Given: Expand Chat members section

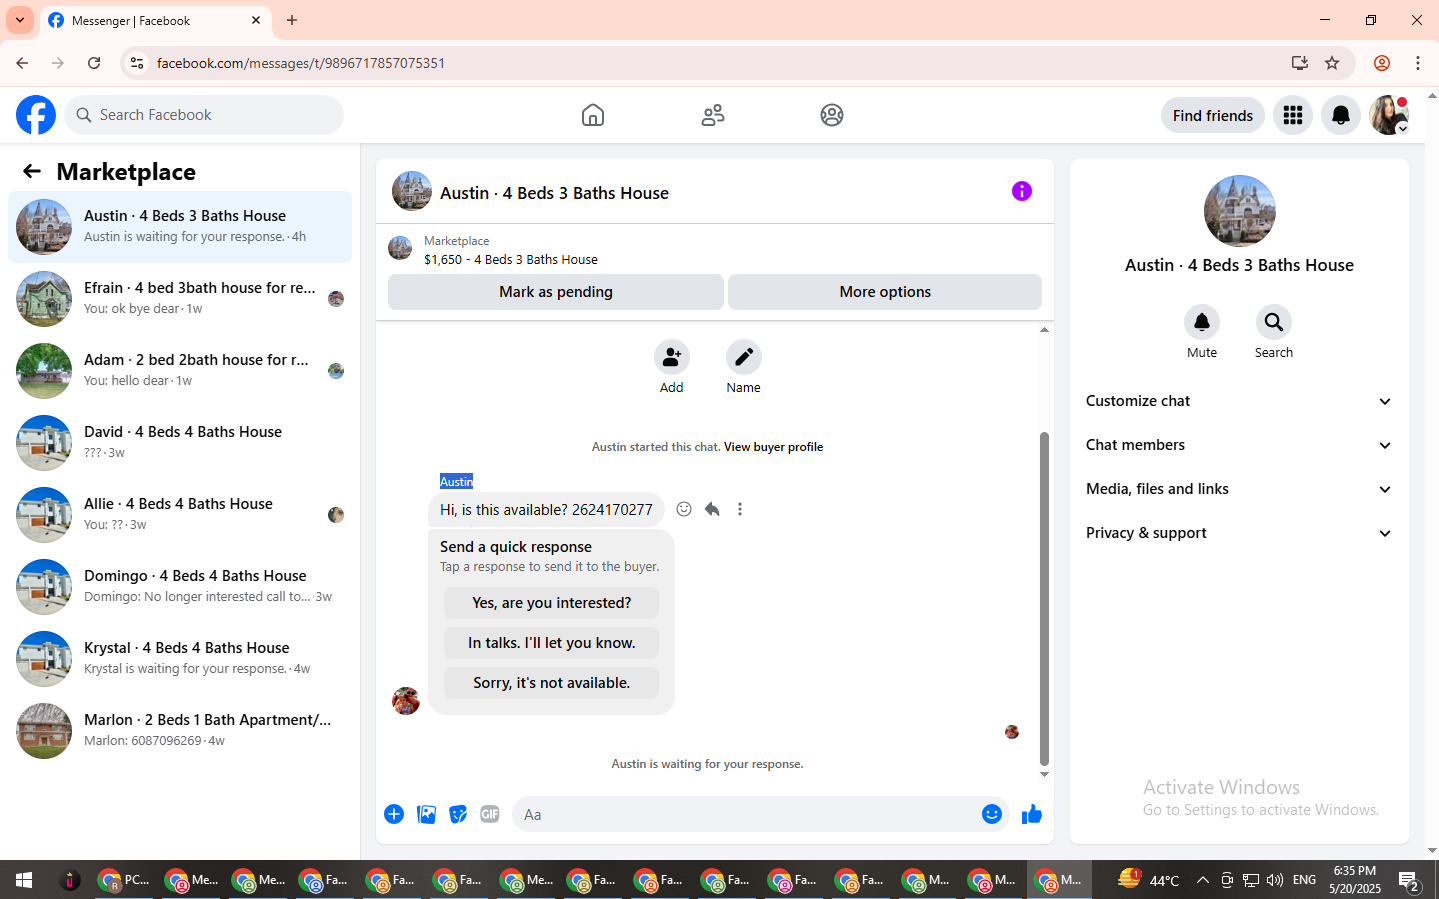Looking at the screenshot, I should click(x=1239, y=445).
